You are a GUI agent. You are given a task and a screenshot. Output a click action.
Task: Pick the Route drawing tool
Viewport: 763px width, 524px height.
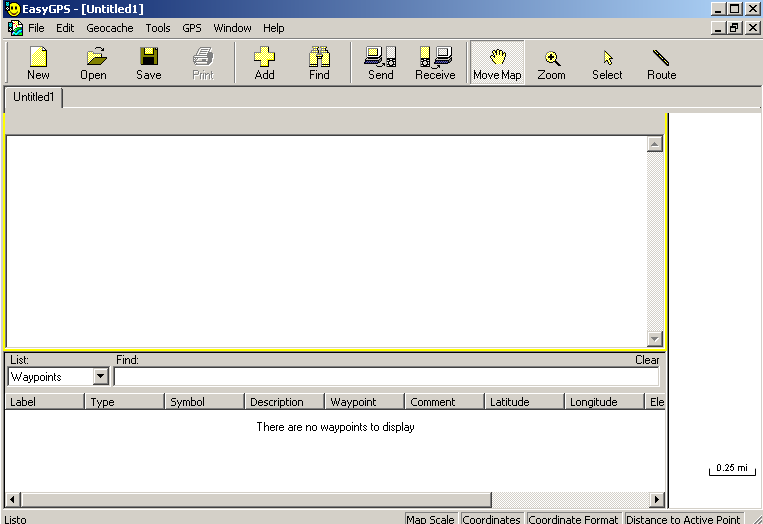[x=661, y=63]
